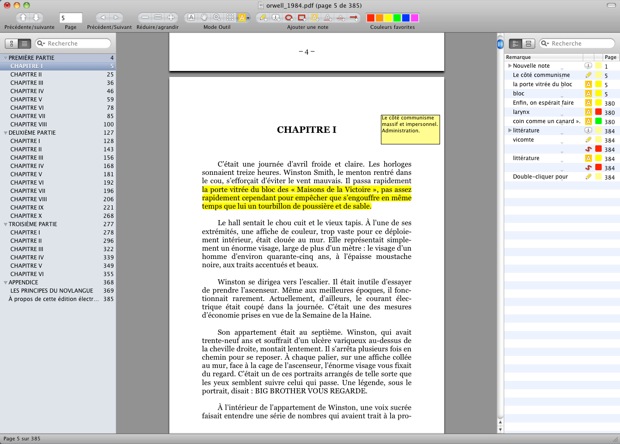
Task: Add a box rectangle note
Action: tap(302, 17)
